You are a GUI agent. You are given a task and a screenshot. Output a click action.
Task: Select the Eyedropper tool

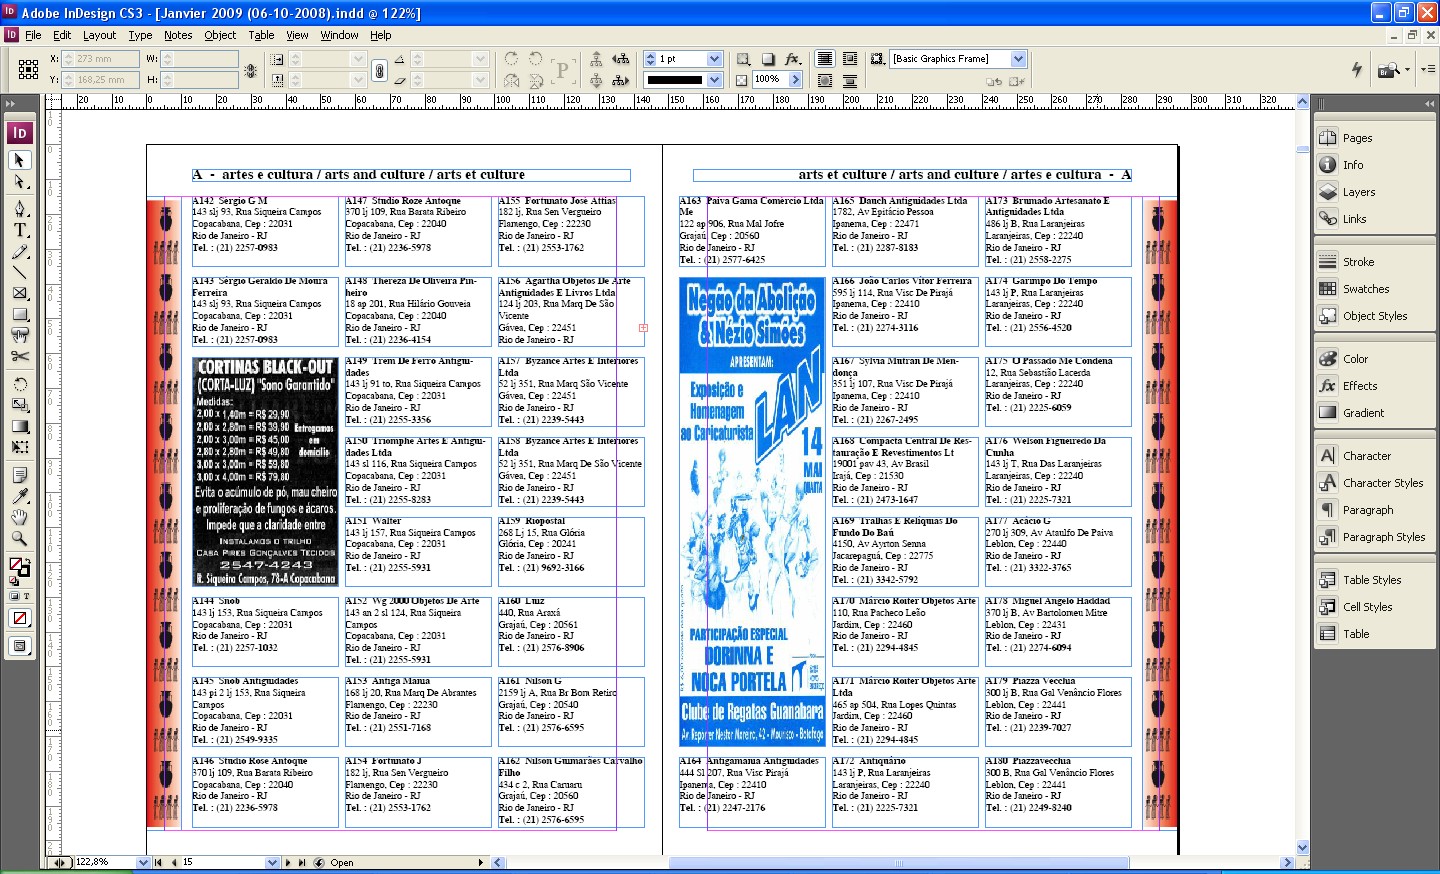tap(19, 496)
